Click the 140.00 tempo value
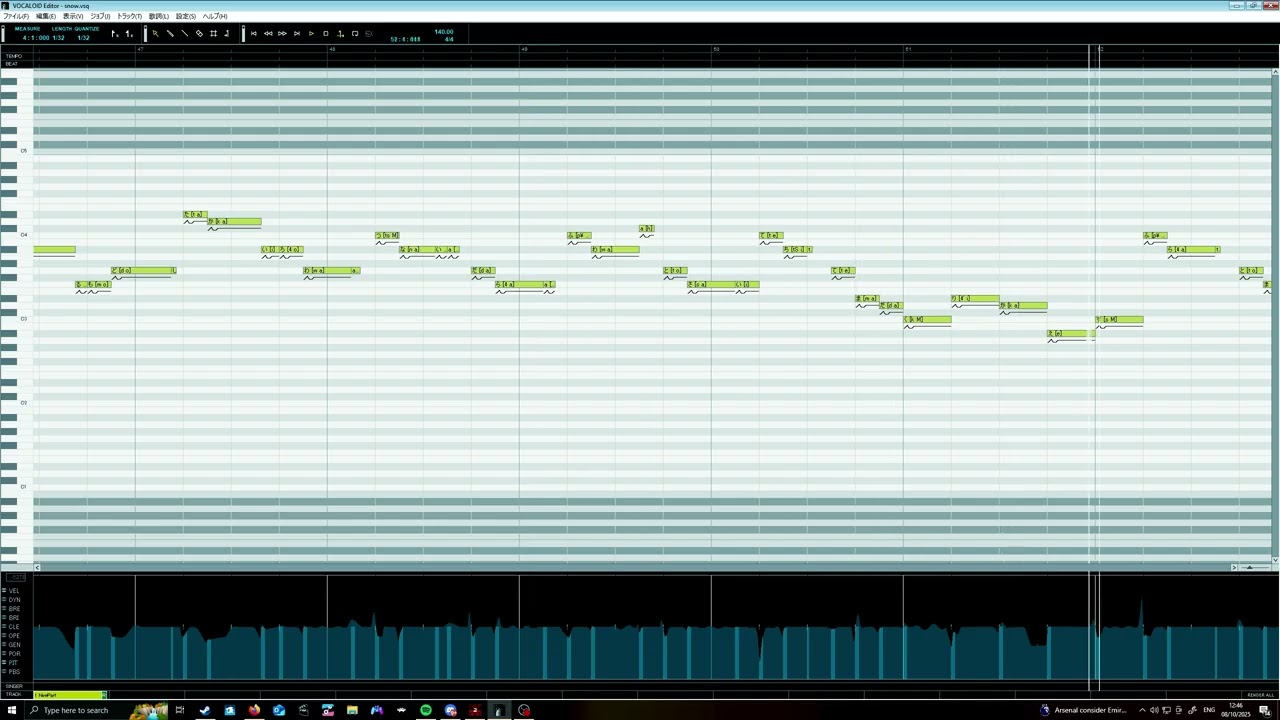 click(444, 32)
